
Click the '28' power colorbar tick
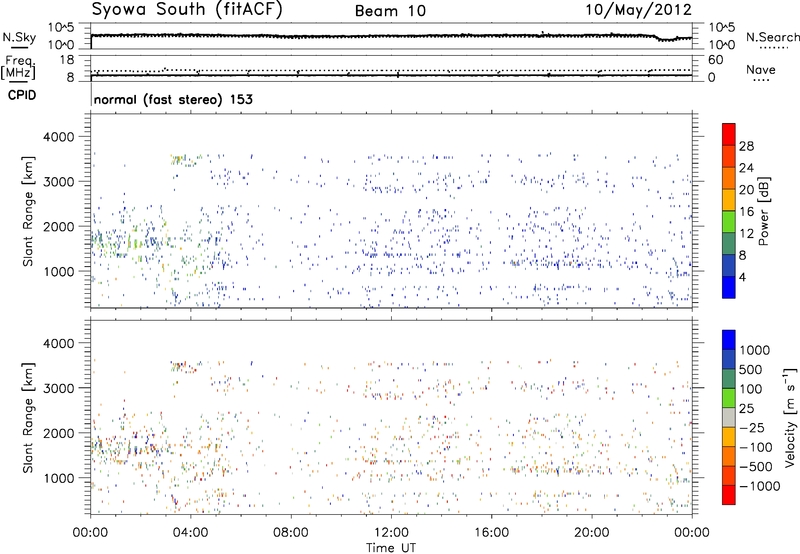[x=746, y=146]
